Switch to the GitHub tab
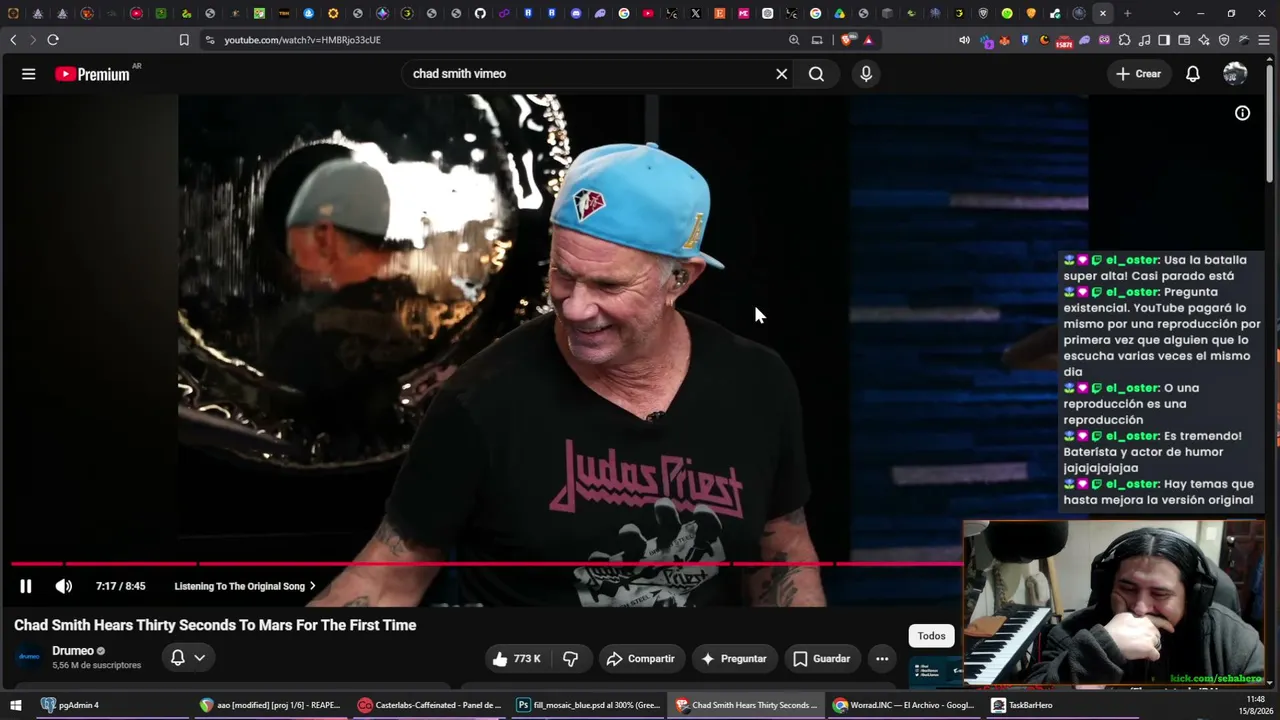1280x720 pixels. tap(480, 14)
